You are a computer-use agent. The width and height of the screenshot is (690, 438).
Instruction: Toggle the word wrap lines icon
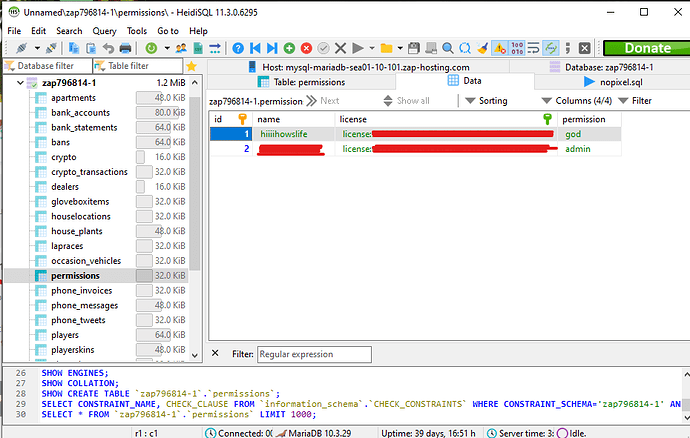point(533,48)
